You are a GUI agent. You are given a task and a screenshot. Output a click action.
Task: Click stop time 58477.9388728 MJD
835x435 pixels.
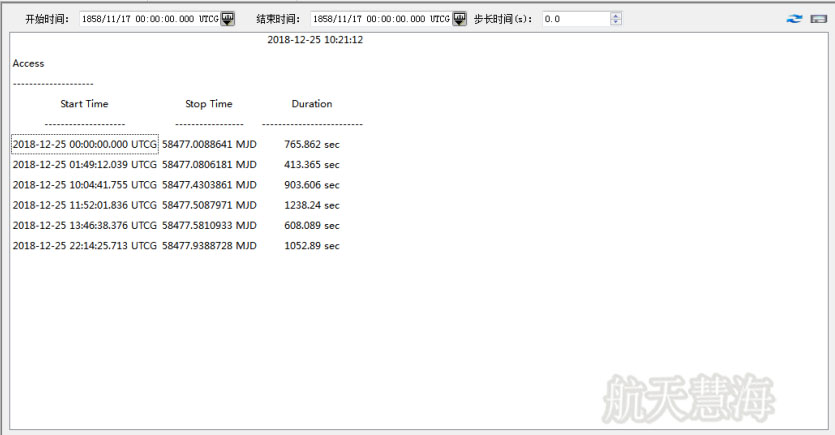point(209,245)
